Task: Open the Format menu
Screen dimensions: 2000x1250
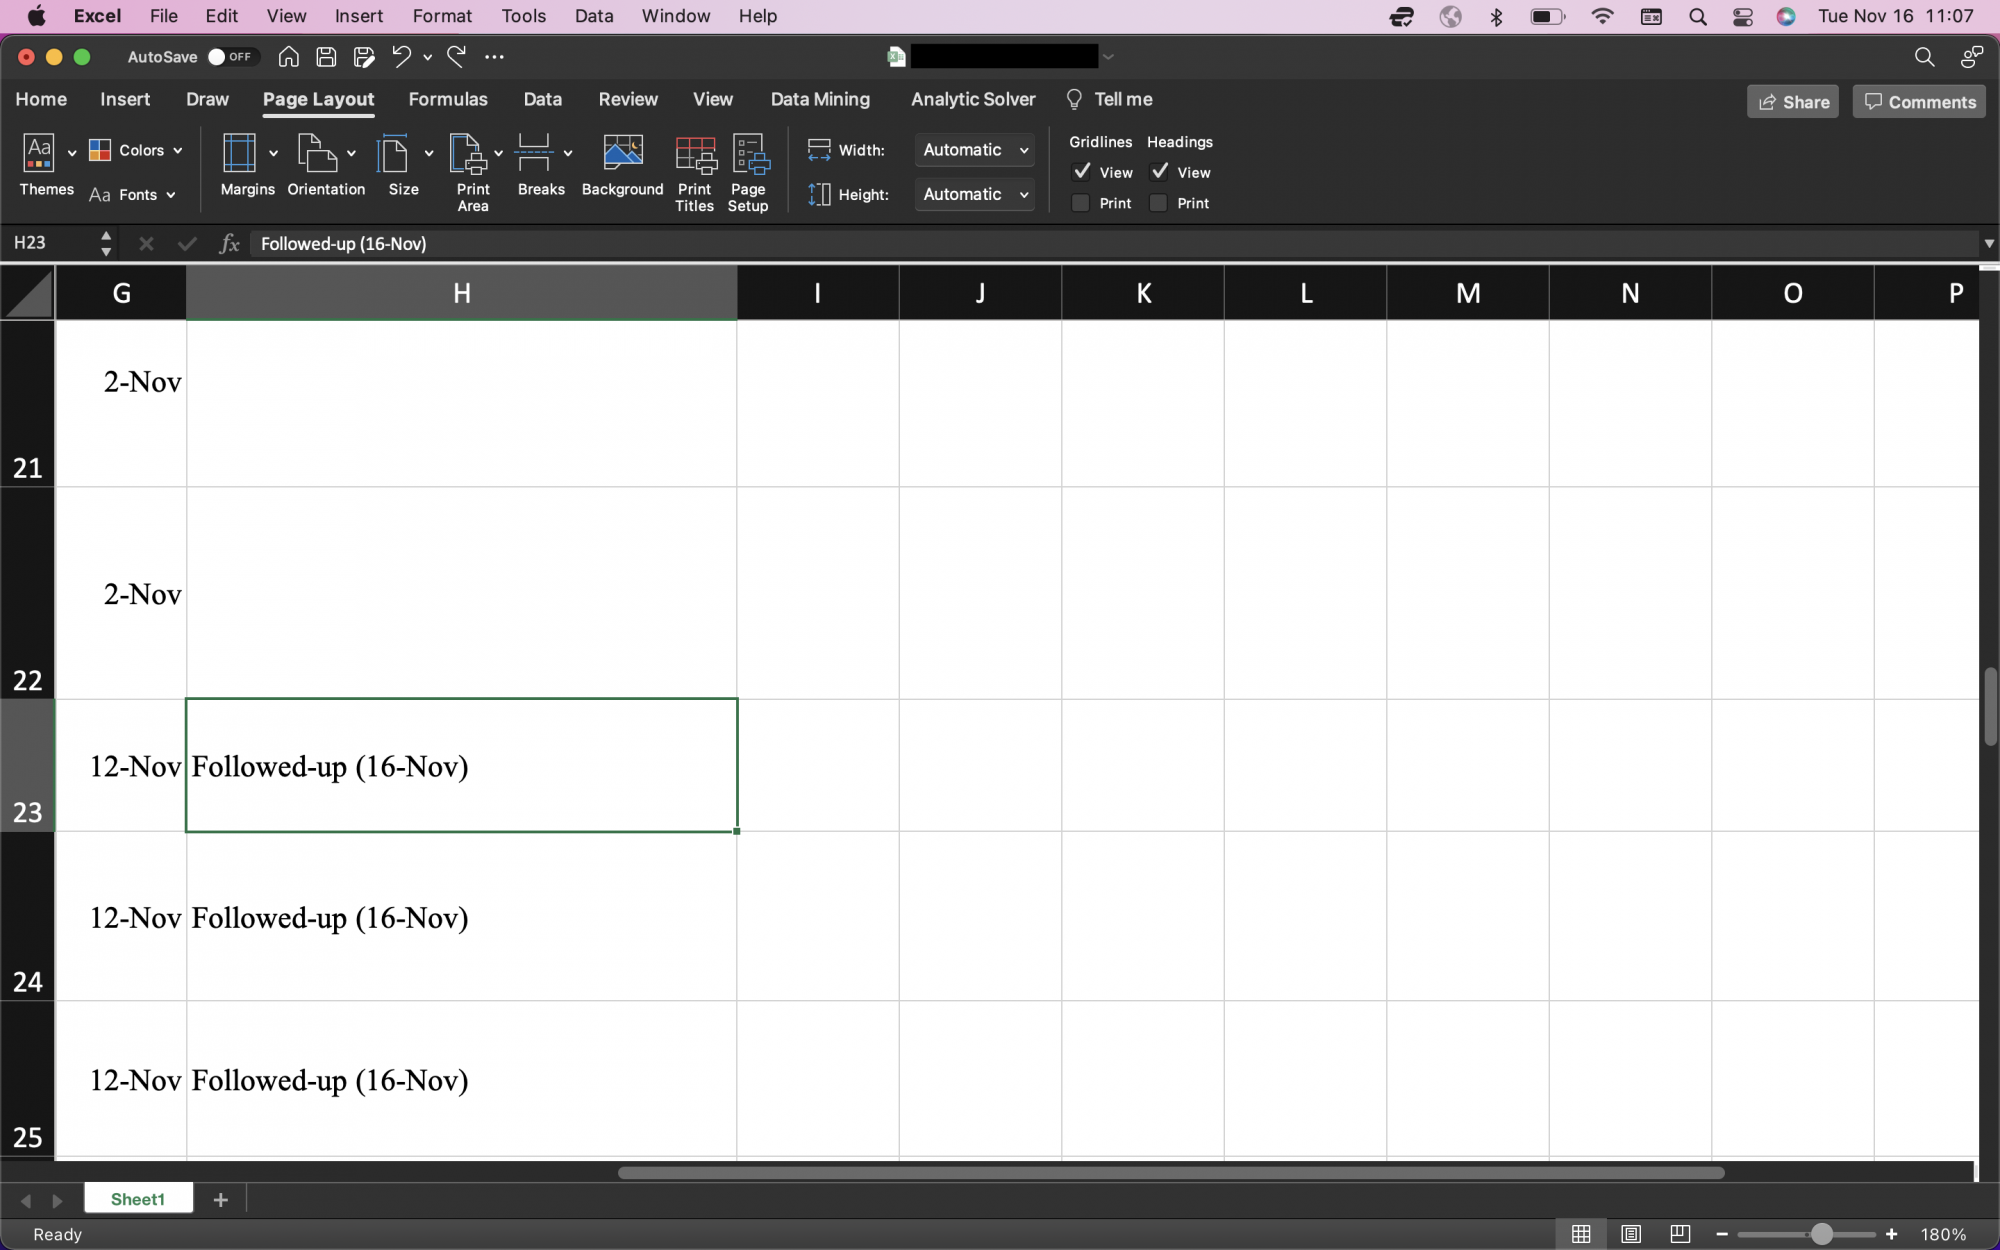Action: (x=441, y=16)
